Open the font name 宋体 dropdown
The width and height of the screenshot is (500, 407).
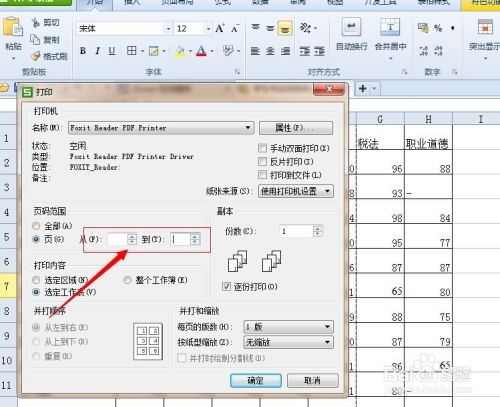[168, 29]
